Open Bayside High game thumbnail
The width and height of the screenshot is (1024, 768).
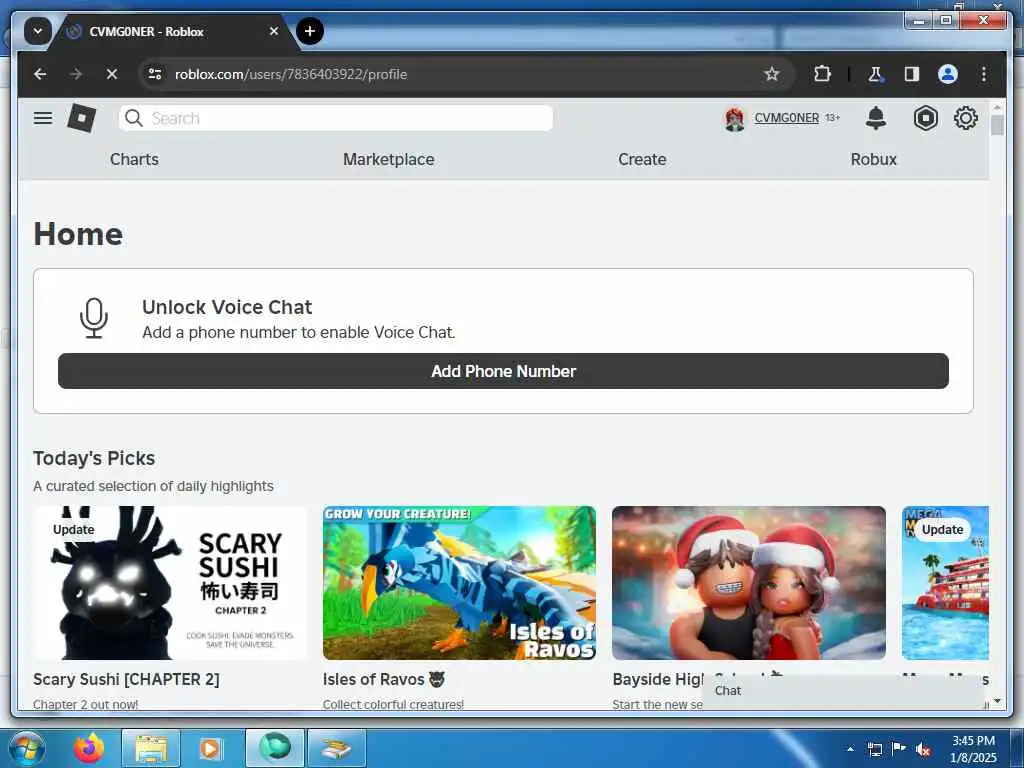click(748, 583)
